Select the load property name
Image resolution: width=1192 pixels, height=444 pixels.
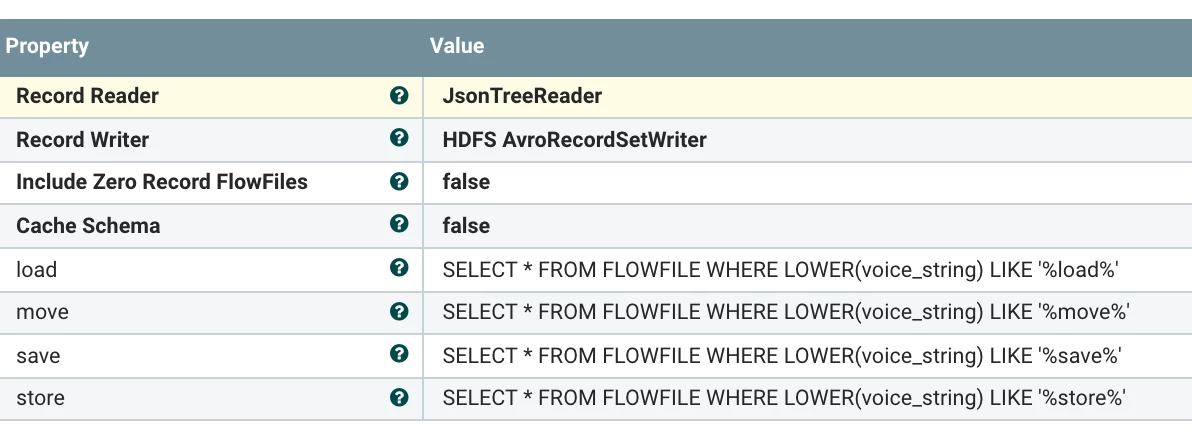pyautogui.click(x=36, y=270)
